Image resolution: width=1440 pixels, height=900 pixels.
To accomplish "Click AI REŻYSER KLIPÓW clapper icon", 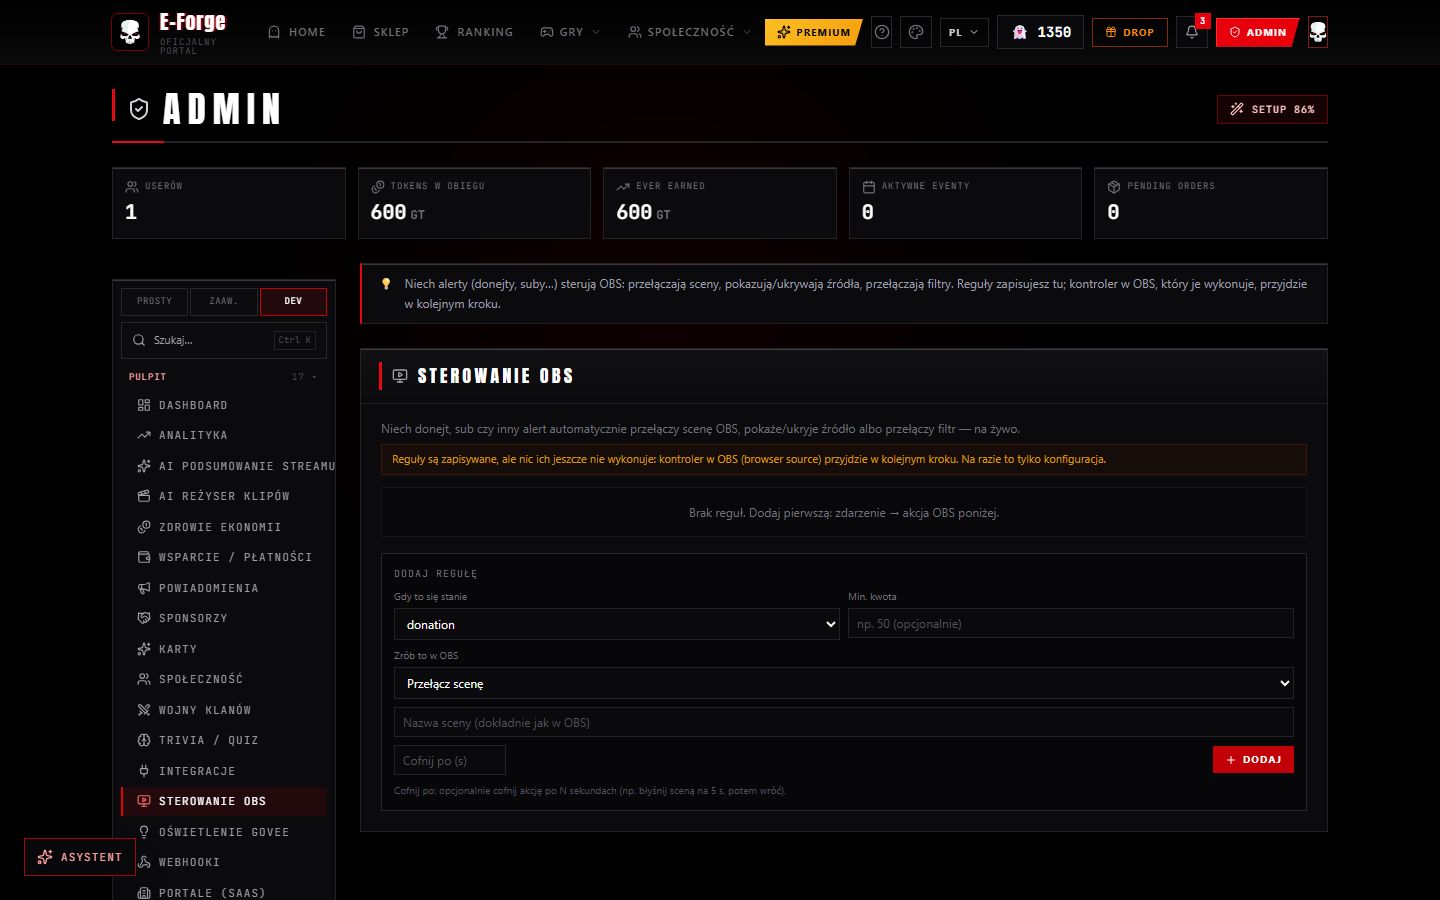I will (x=144, y=496).
